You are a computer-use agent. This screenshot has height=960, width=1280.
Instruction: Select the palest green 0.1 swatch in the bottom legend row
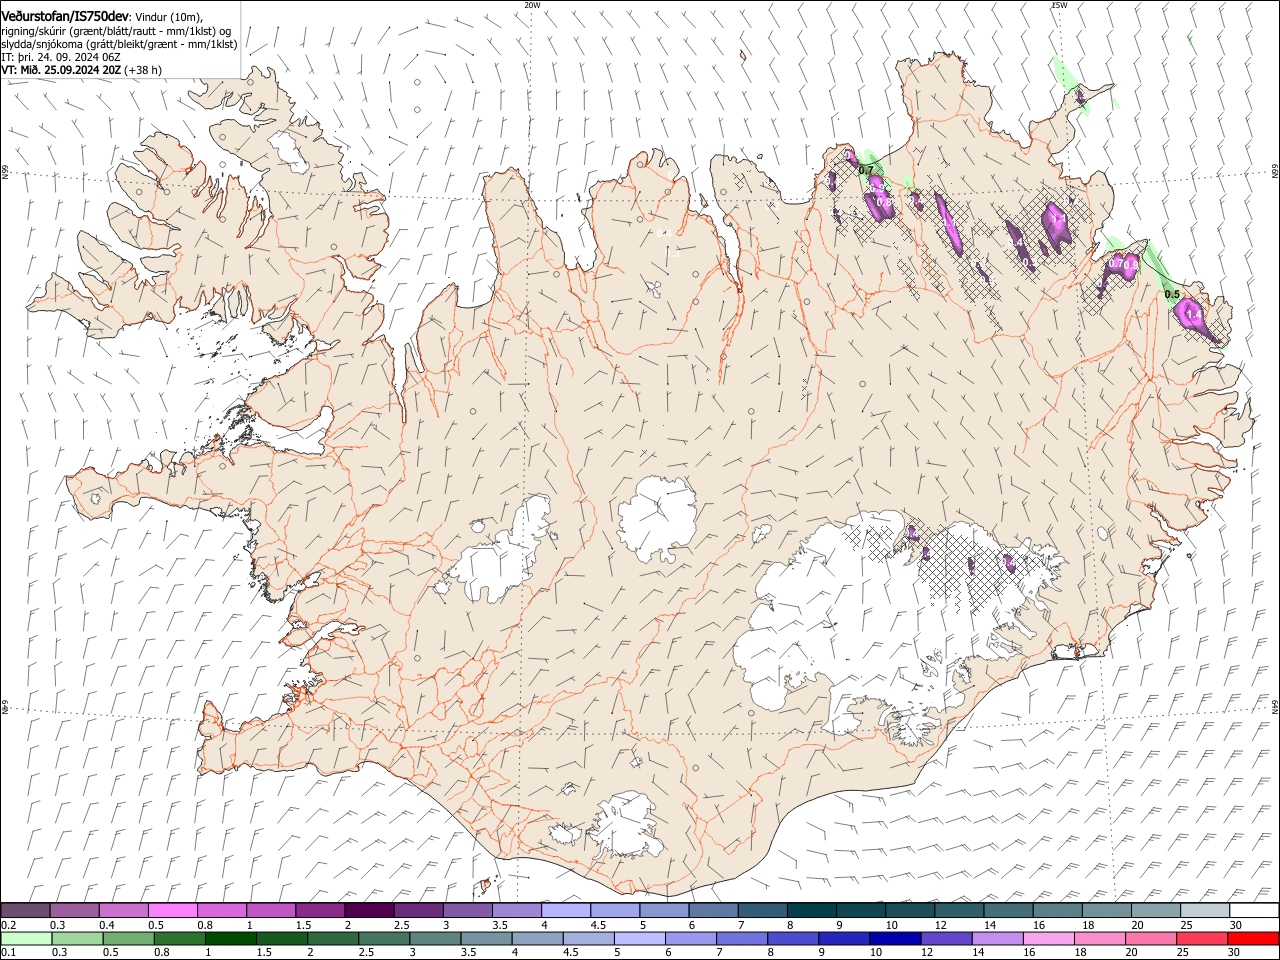28,939
